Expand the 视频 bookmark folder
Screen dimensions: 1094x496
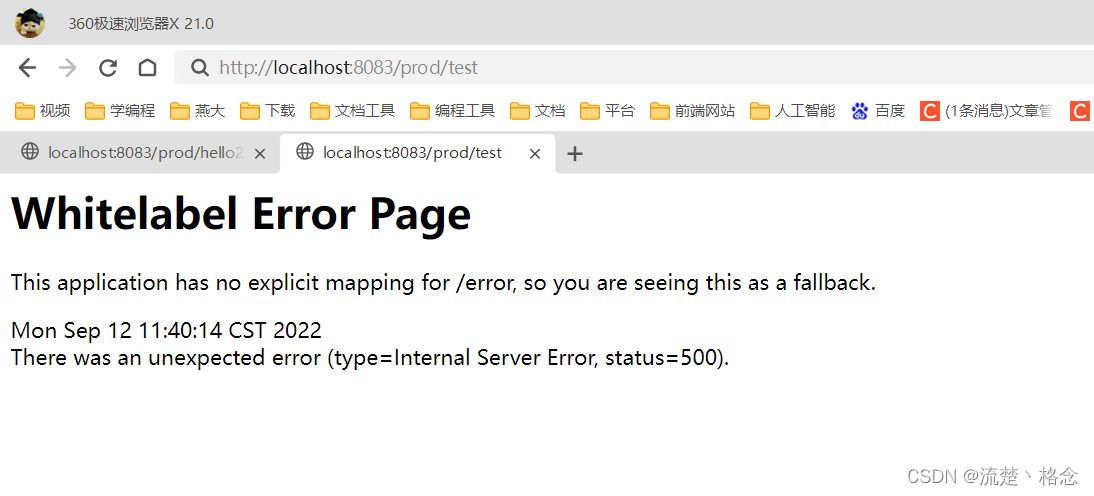pos(43,111)
